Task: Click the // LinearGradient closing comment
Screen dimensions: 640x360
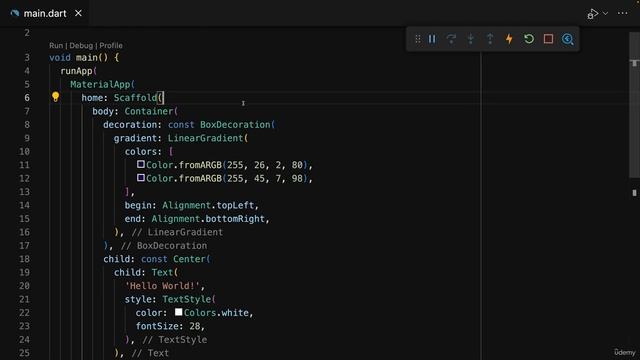Action: (177, 232)
